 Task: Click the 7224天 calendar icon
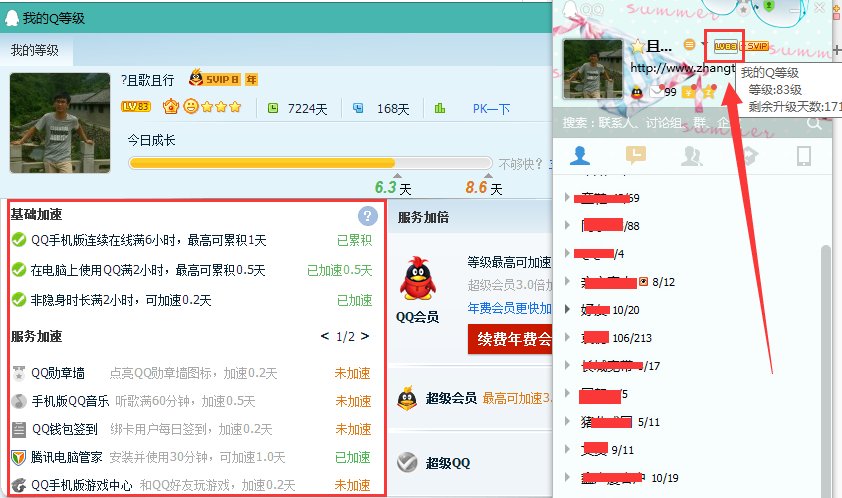273,108
